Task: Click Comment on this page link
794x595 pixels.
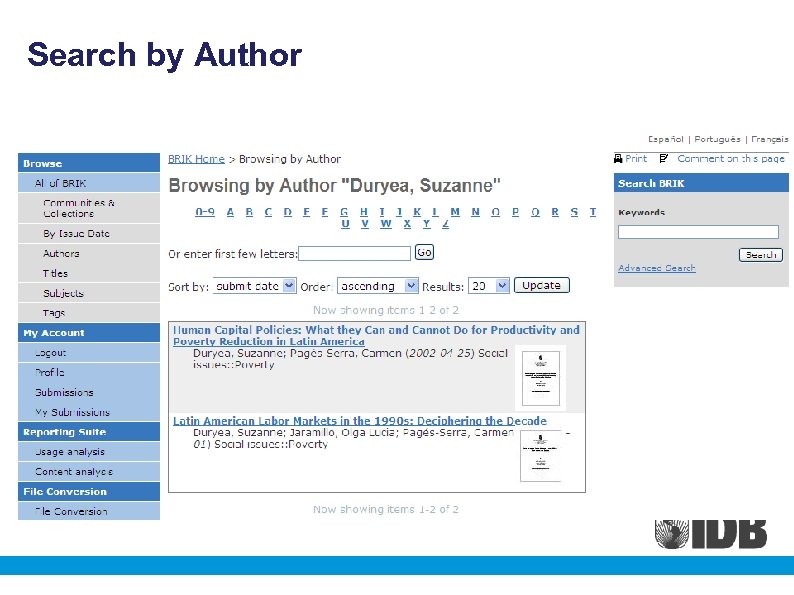Action: (731, 159)
